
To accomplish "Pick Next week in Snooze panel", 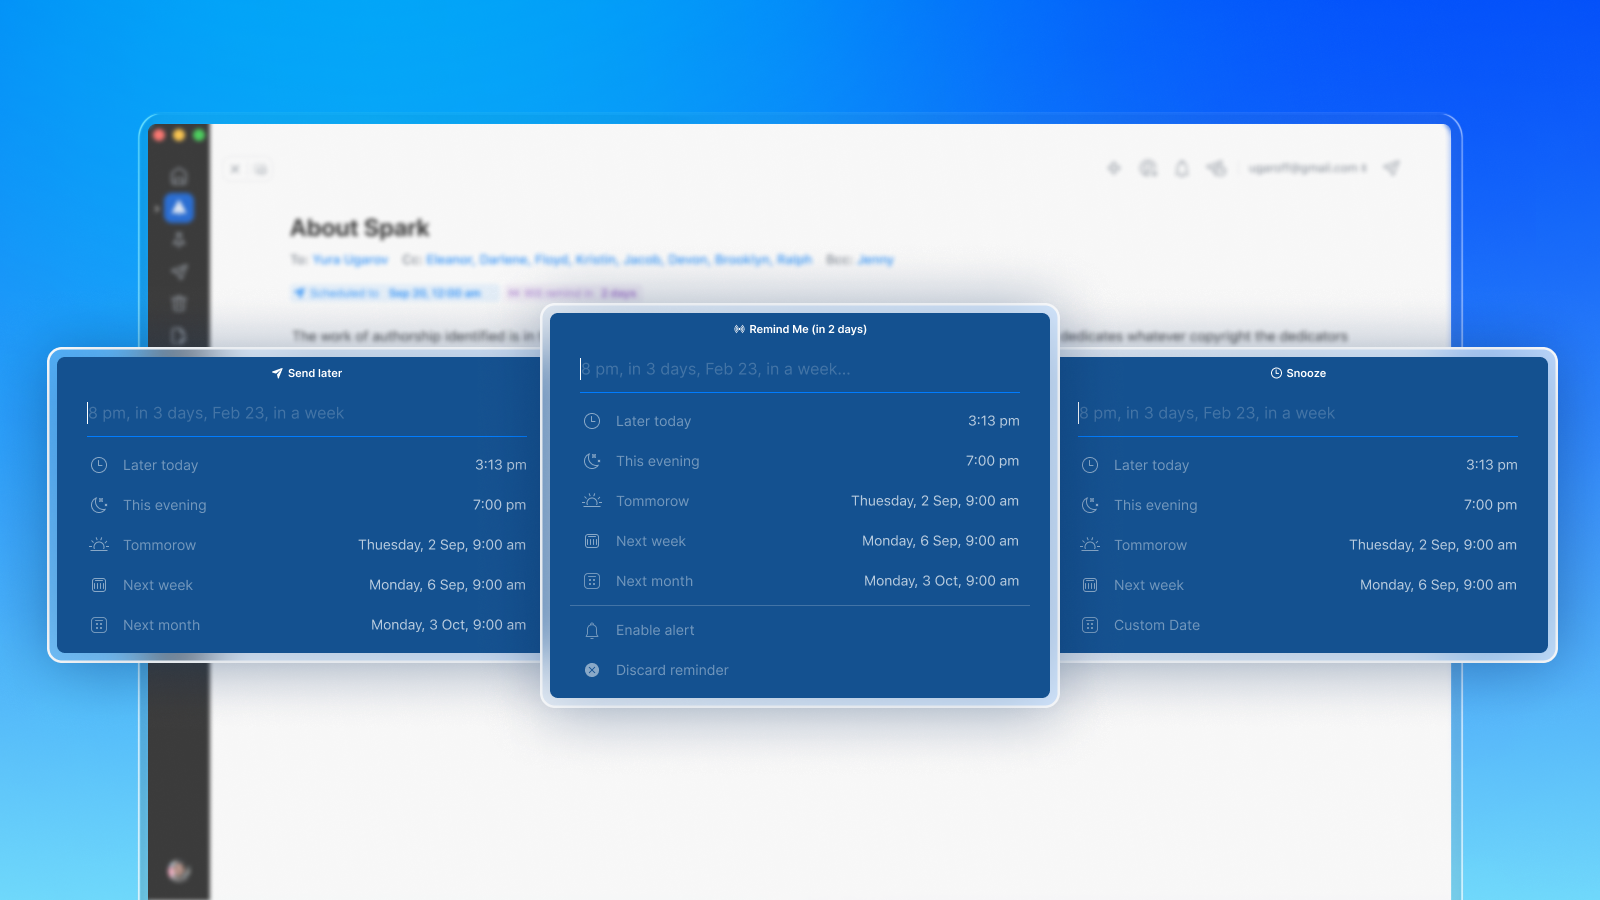I will (1298, 585).
